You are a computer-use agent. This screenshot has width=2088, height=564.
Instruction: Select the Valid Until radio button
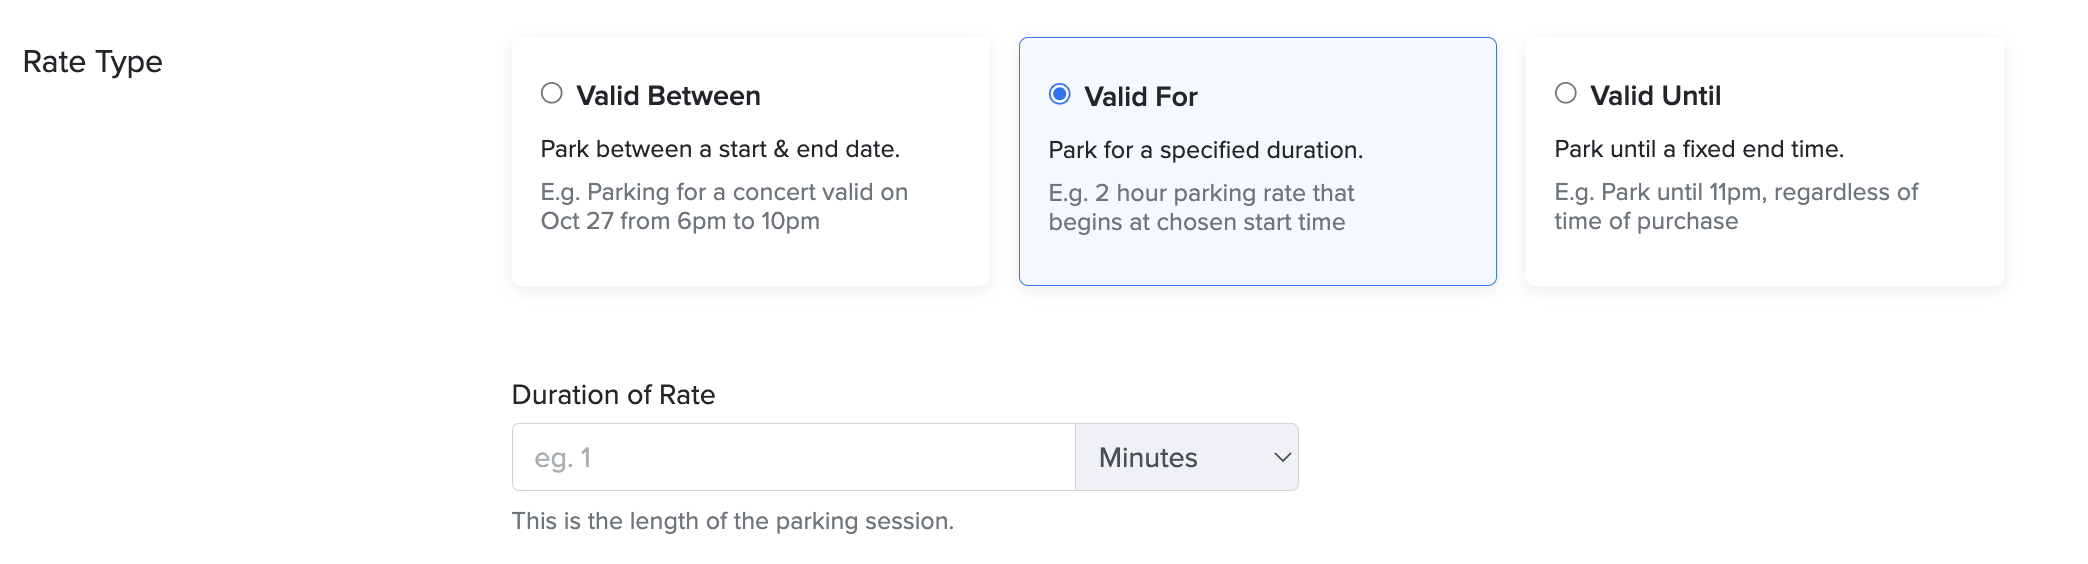[x=1566, y=94]
